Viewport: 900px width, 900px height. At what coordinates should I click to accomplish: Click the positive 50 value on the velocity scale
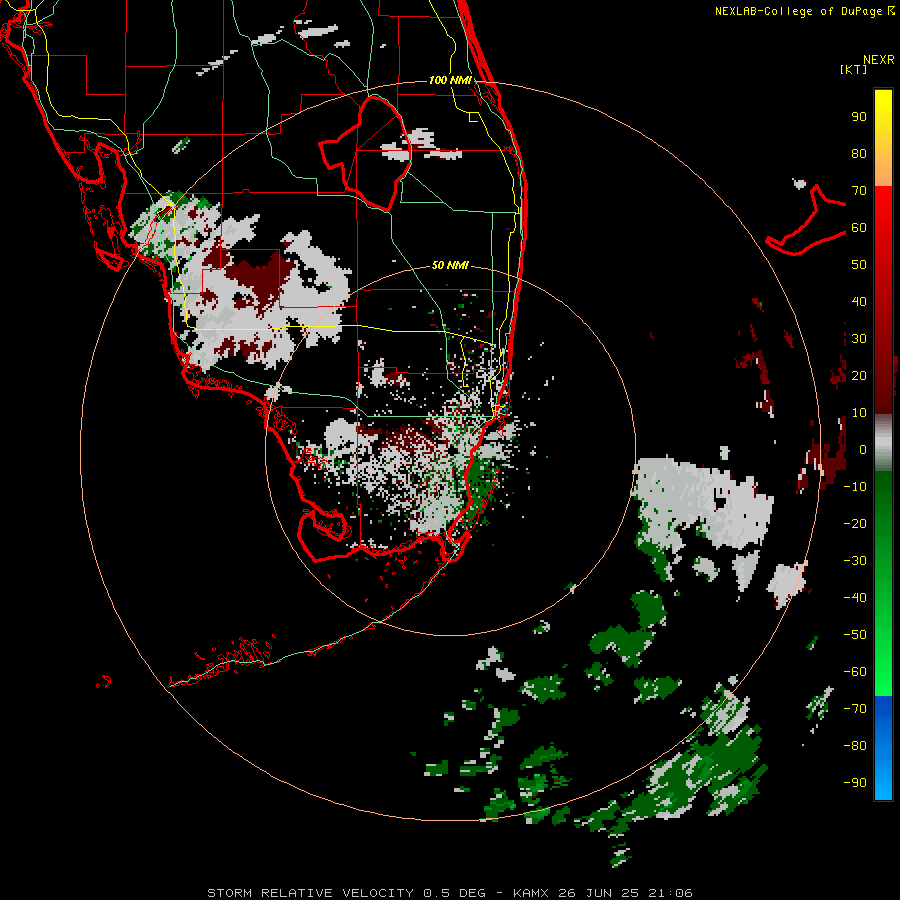coord(859,265)
